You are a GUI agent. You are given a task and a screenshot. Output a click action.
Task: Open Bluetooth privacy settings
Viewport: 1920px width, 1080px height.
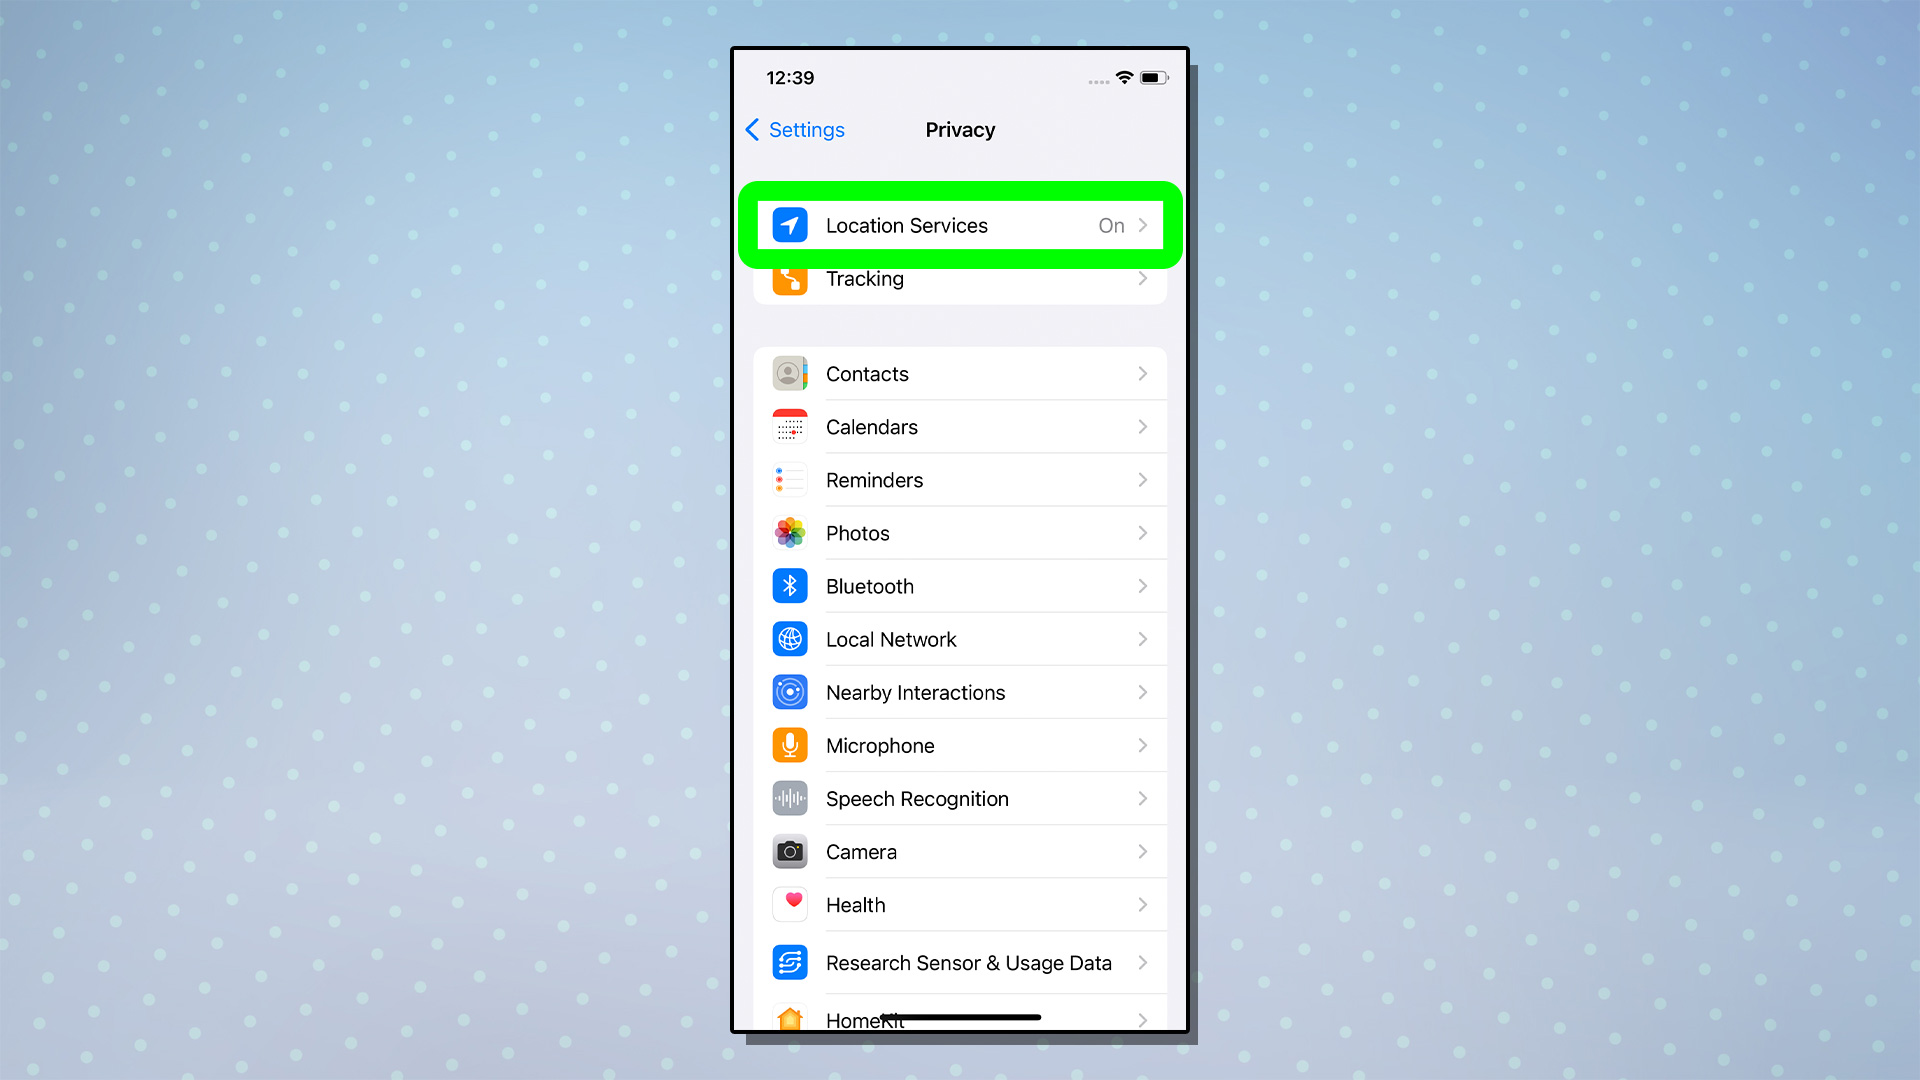tap(960, 585)
